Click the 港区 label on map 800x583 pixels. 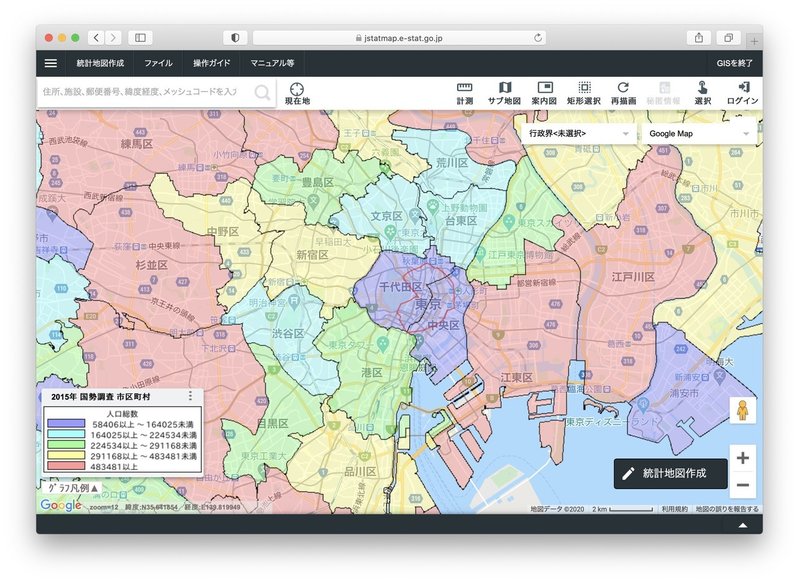(x=372, y=373)
